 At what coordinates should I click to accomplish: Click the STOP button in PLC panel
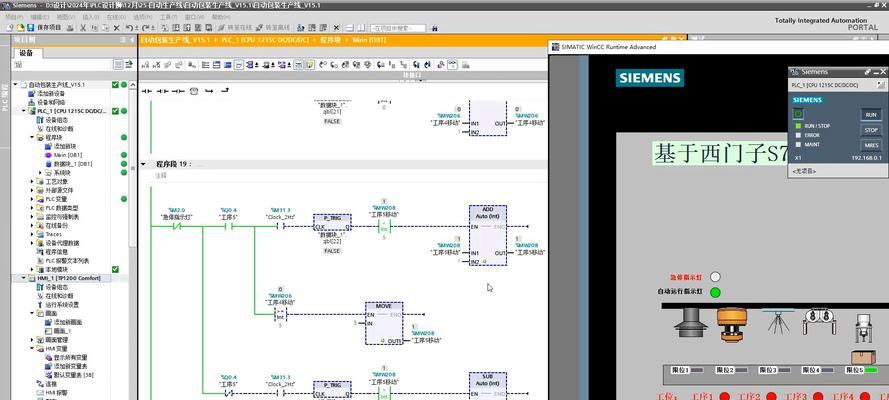[871, 130]
